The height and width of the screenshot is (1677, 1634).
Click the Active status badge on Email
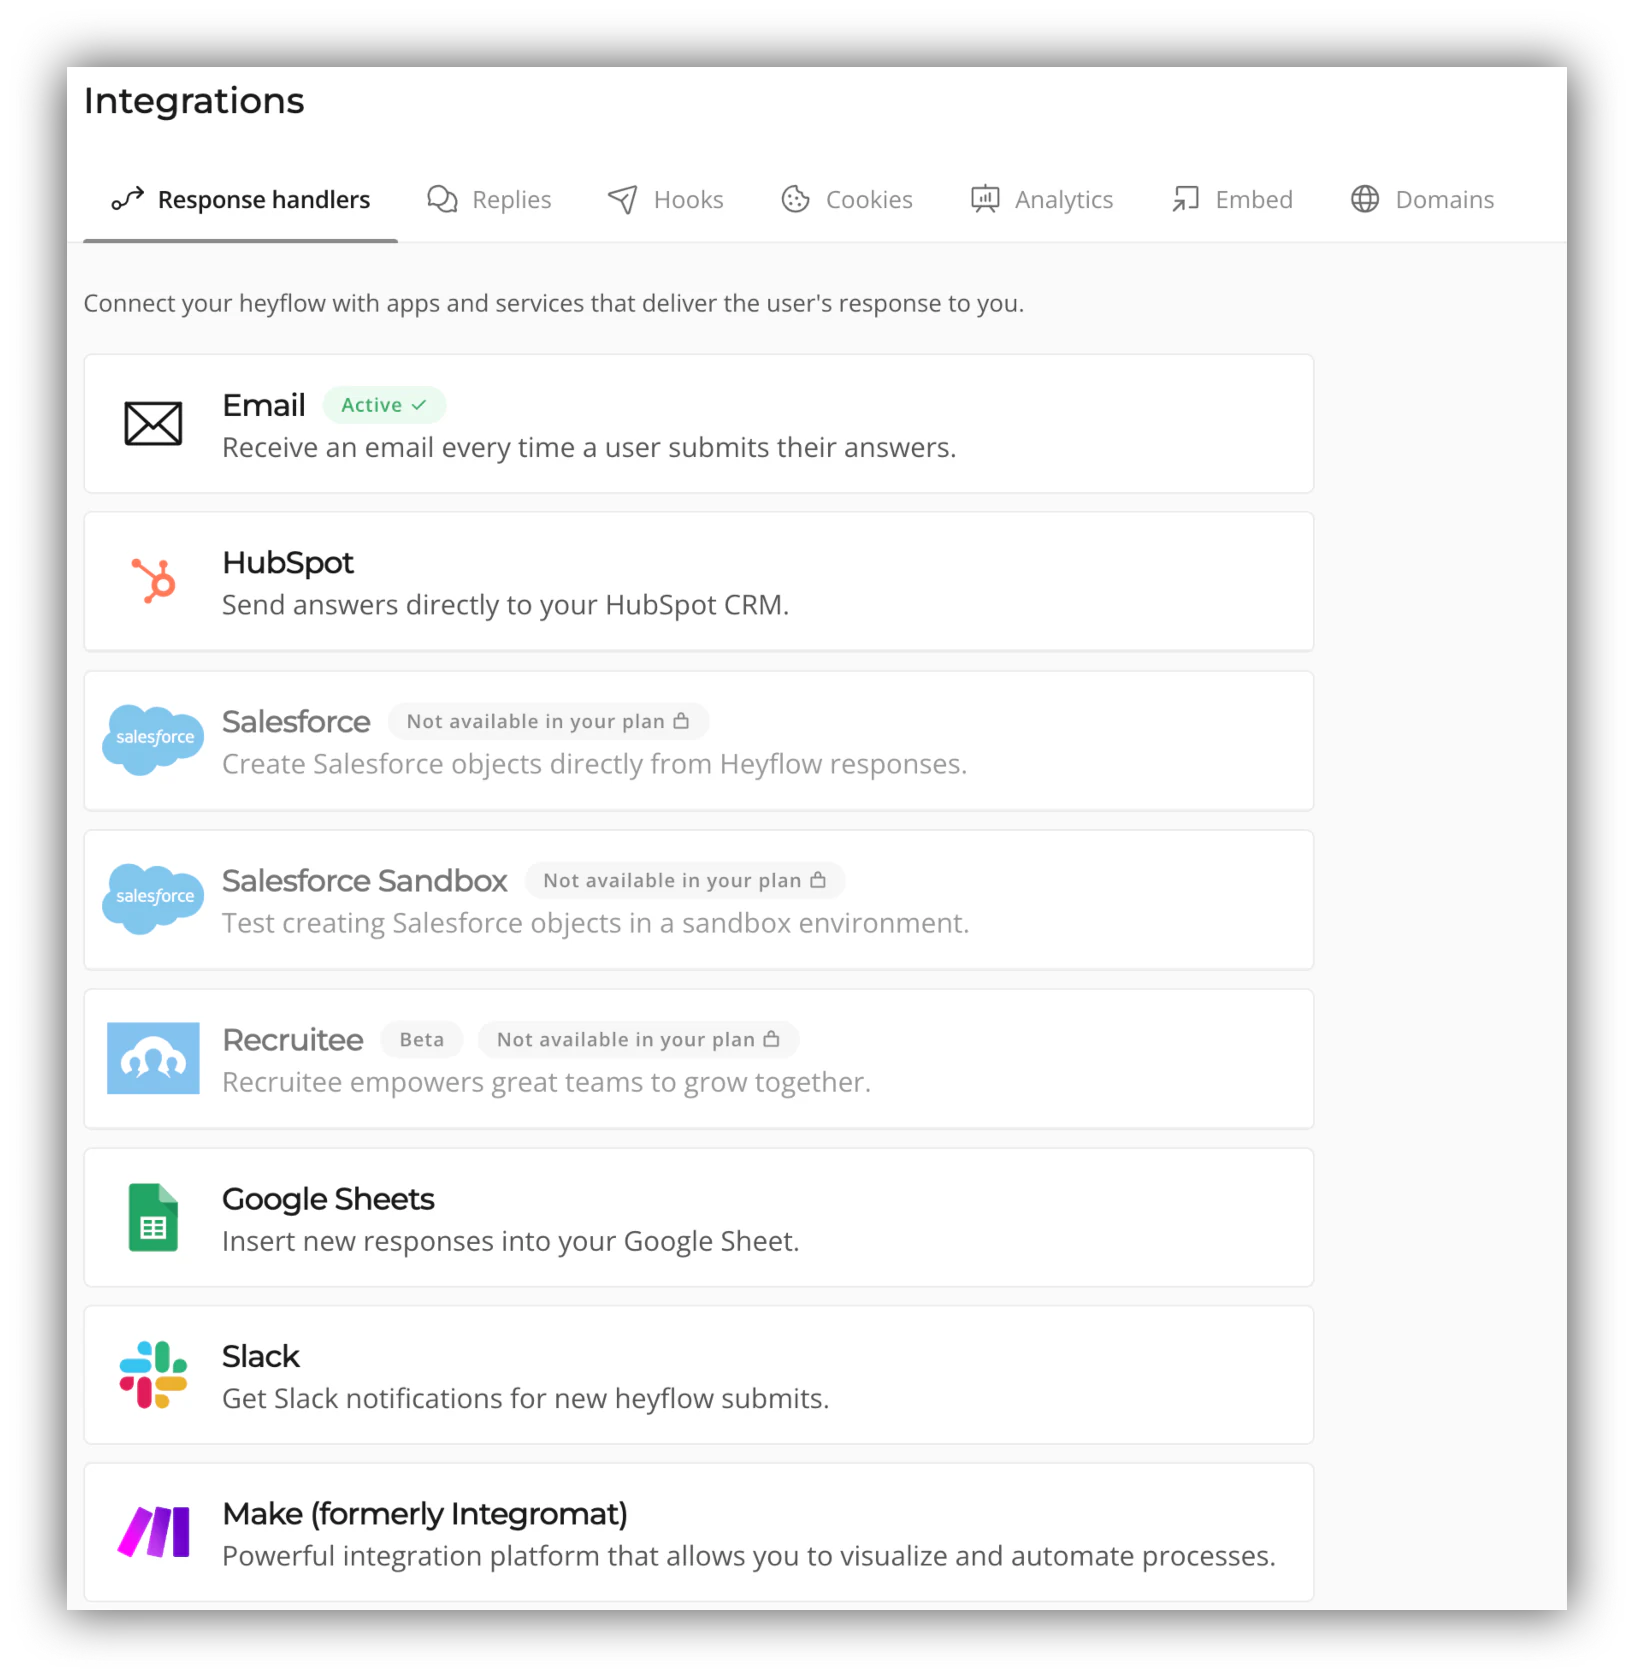[x=384, y=405]
